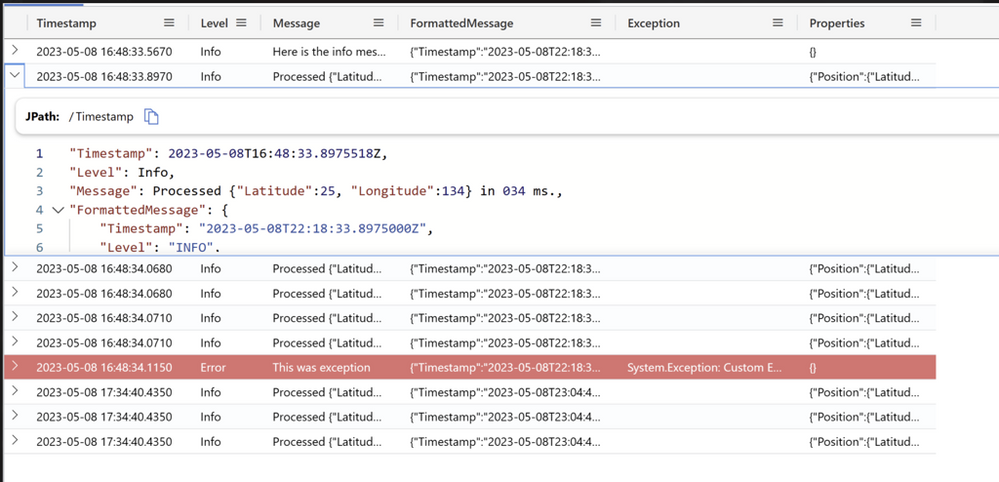Expand the 16:48:33.5670 info row
999x482 pixels.
tap(15, 50)
